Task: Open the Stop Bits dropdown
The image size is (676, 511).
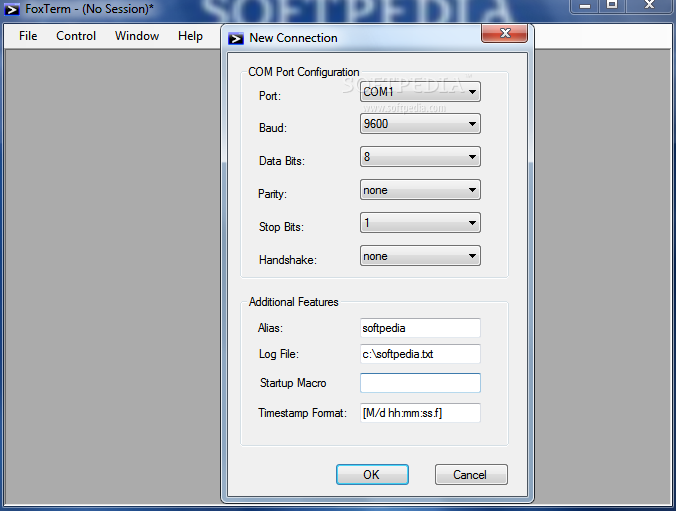Action: click(x=420, y=223)
